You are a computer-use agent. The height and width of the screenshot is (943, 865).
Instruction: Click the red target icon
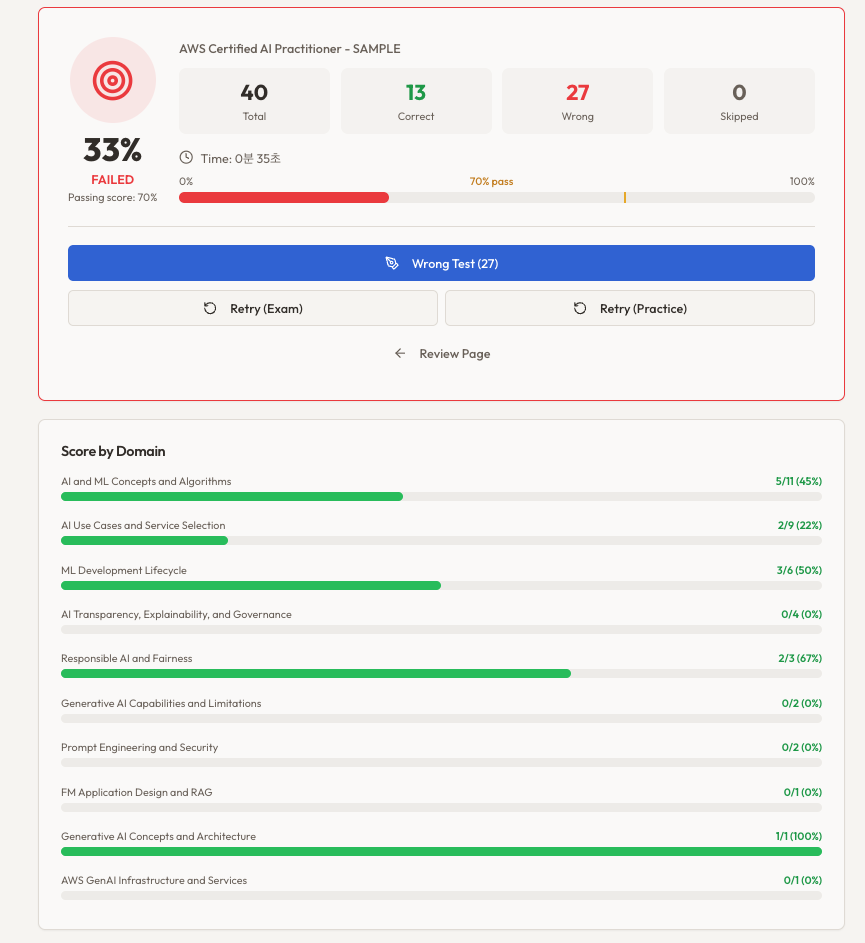coord(112,80)
